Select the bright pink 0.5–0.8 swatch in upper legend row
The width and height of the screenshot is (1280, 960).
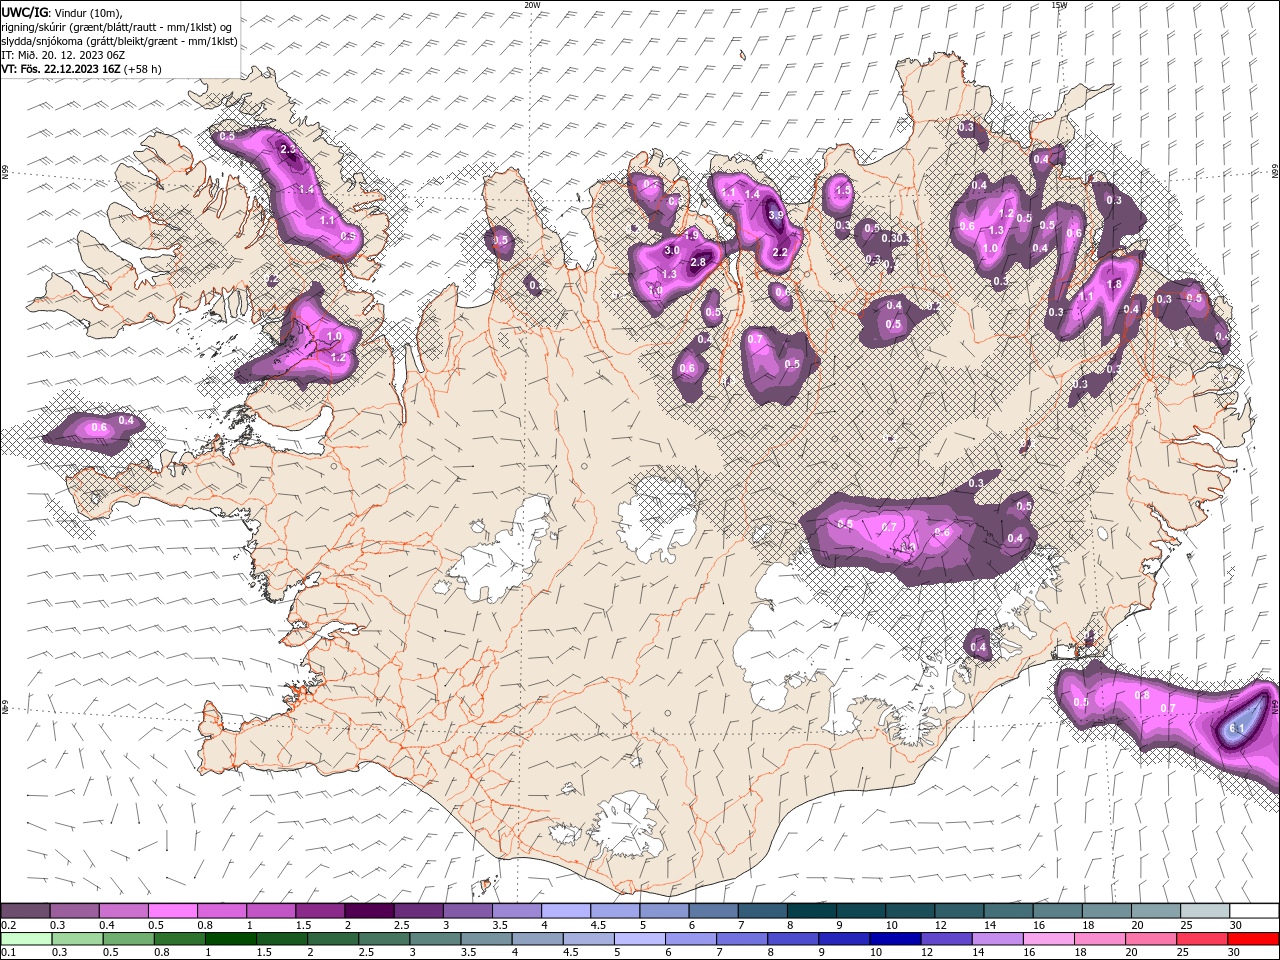click(173, 911)
